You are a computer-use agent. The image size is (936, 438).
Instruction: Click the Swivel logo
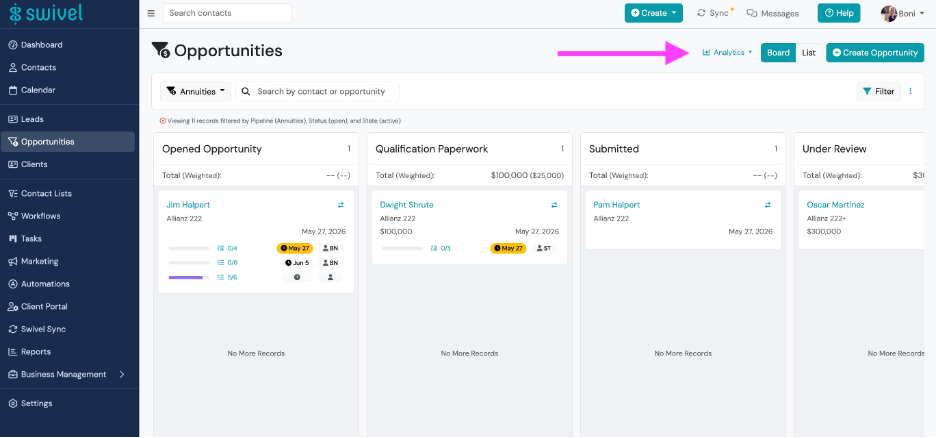[45, 13]
